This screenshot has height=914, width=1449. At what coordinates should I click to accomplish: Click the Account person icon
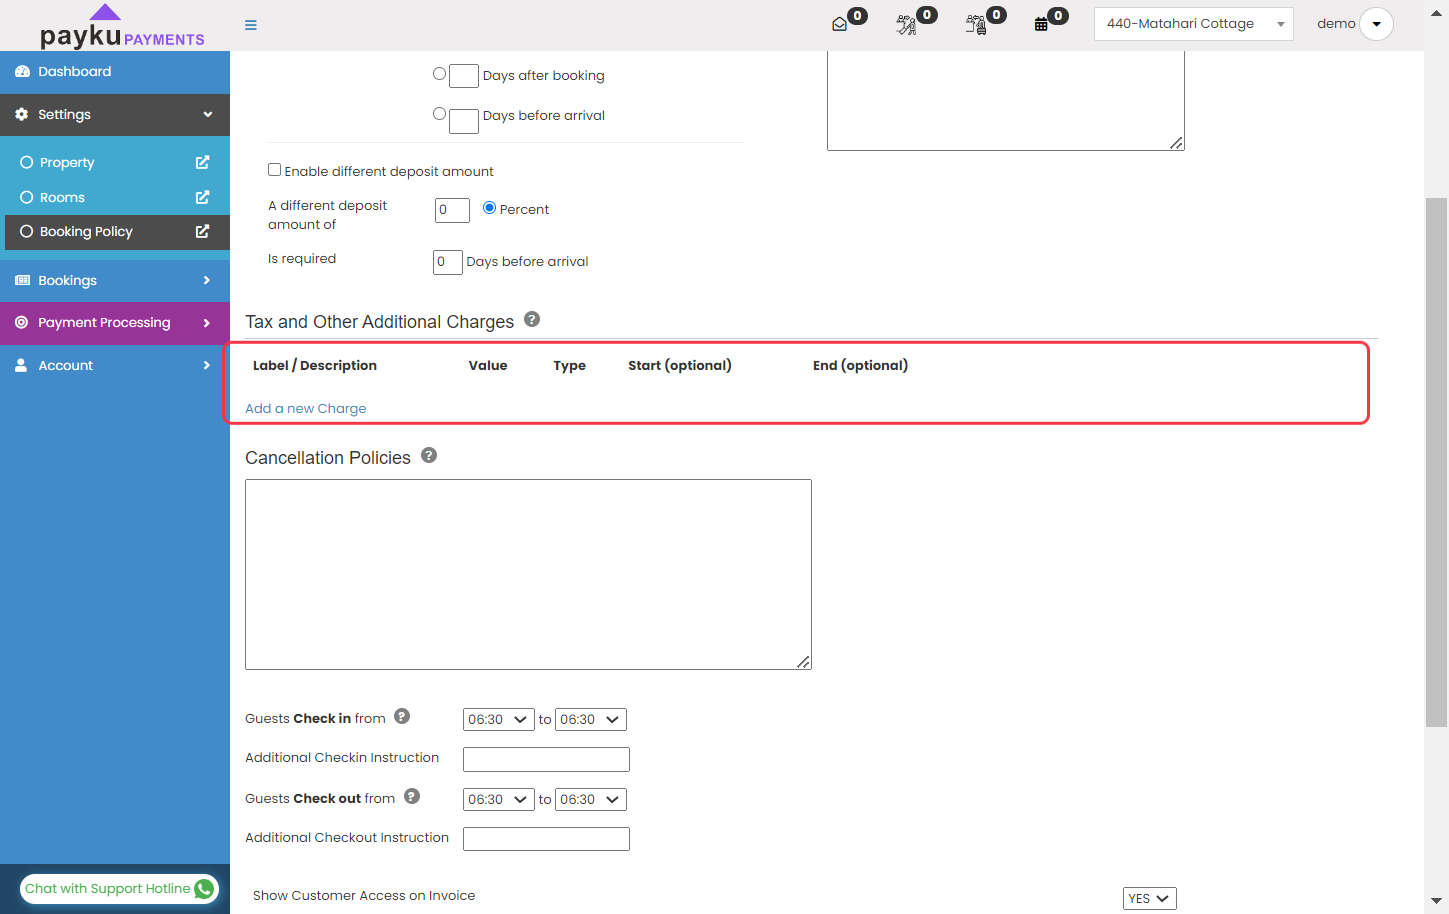coord(21,366)
